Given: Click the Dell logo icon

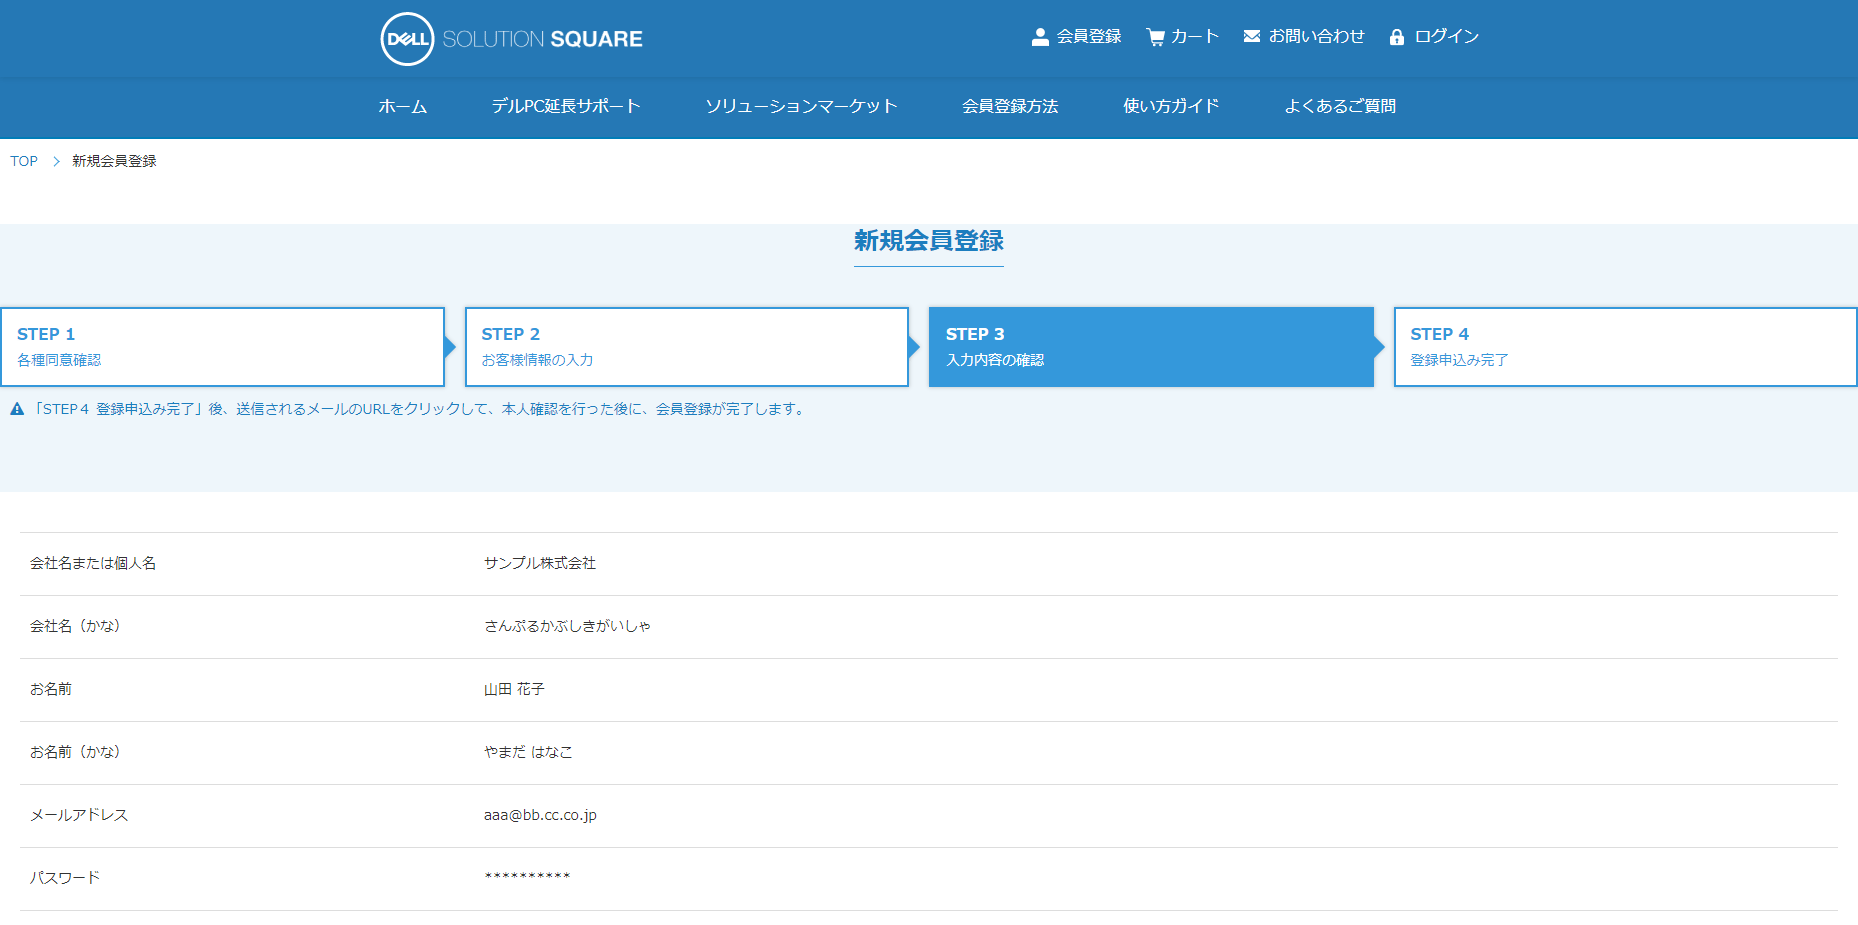Looking at the screenshot, I should click(407, 39).
